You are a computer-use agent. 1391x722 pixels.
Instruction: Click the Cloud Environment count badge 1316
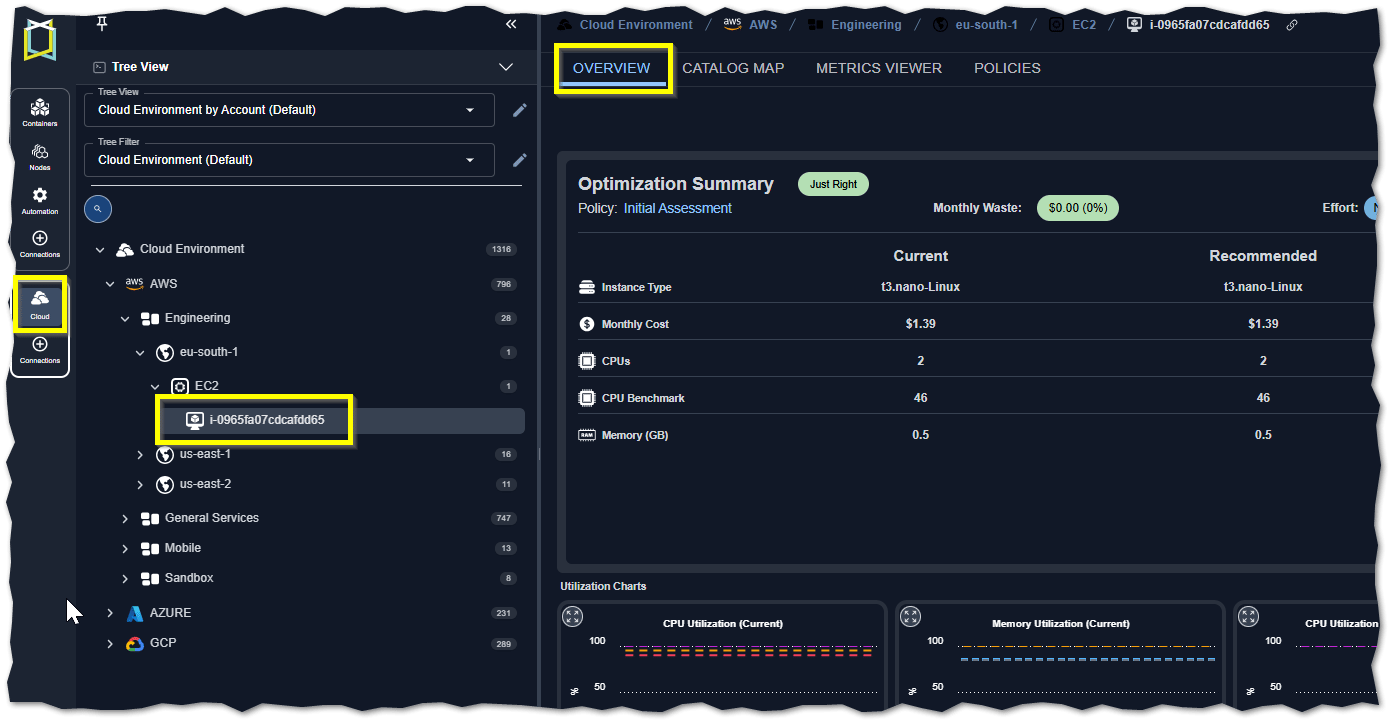pos(501,249)
